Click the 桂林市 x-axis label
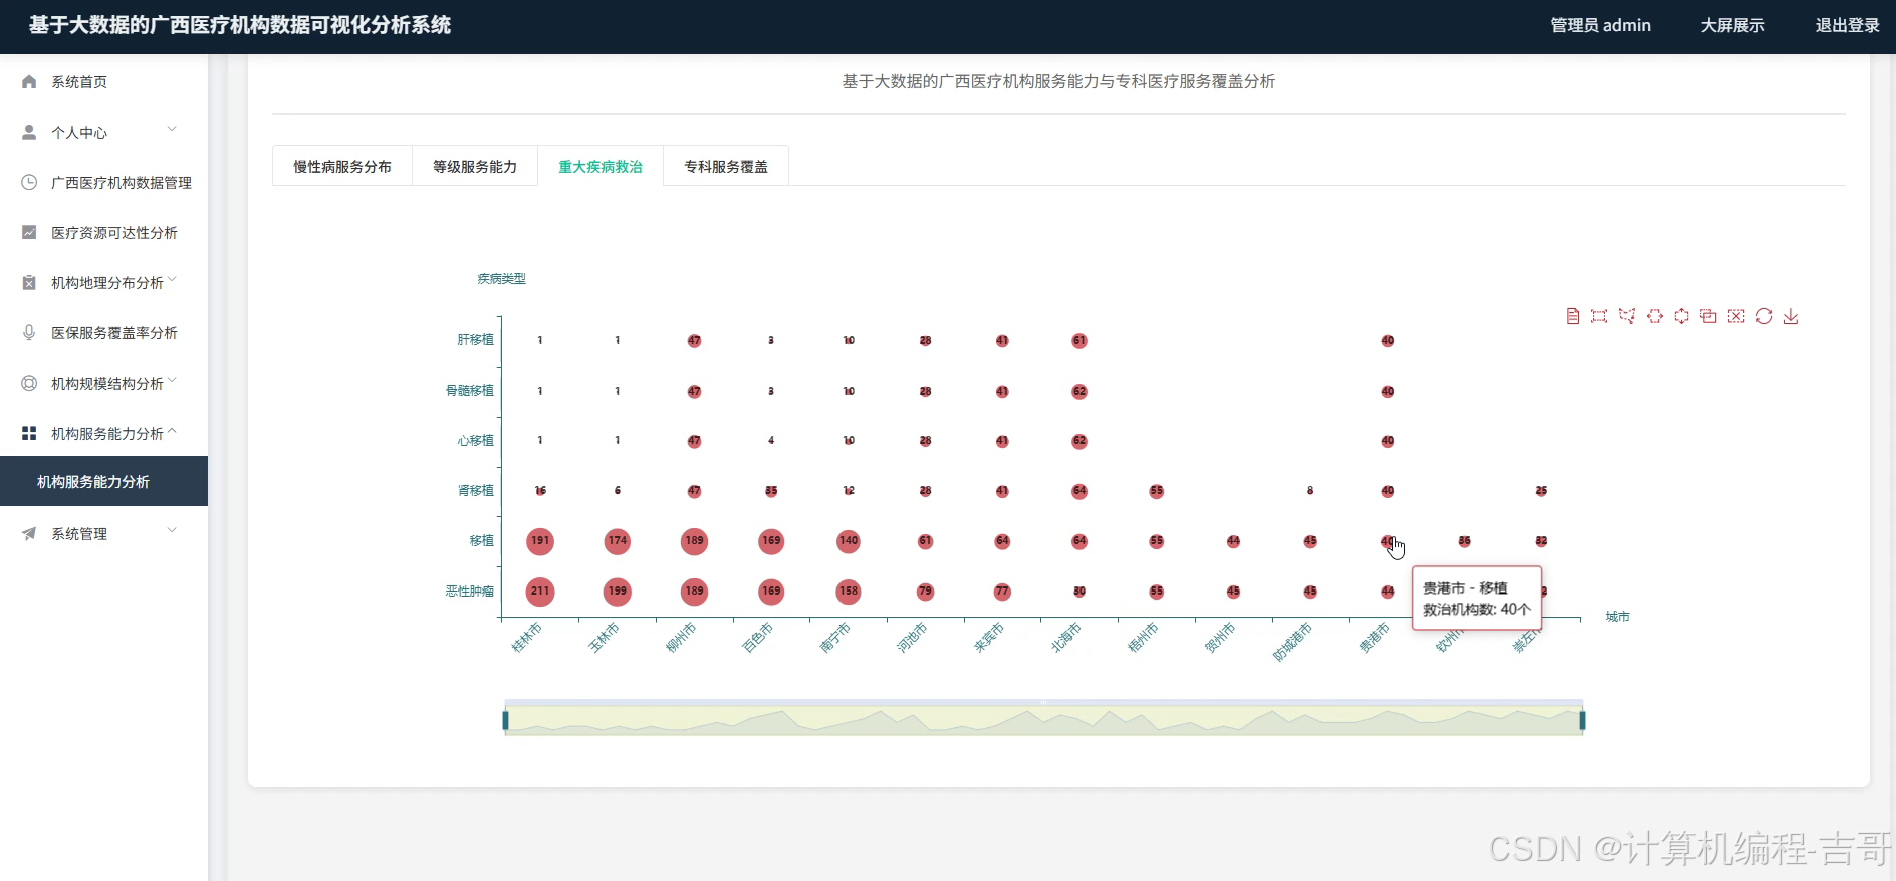 (x=526, y=637)
